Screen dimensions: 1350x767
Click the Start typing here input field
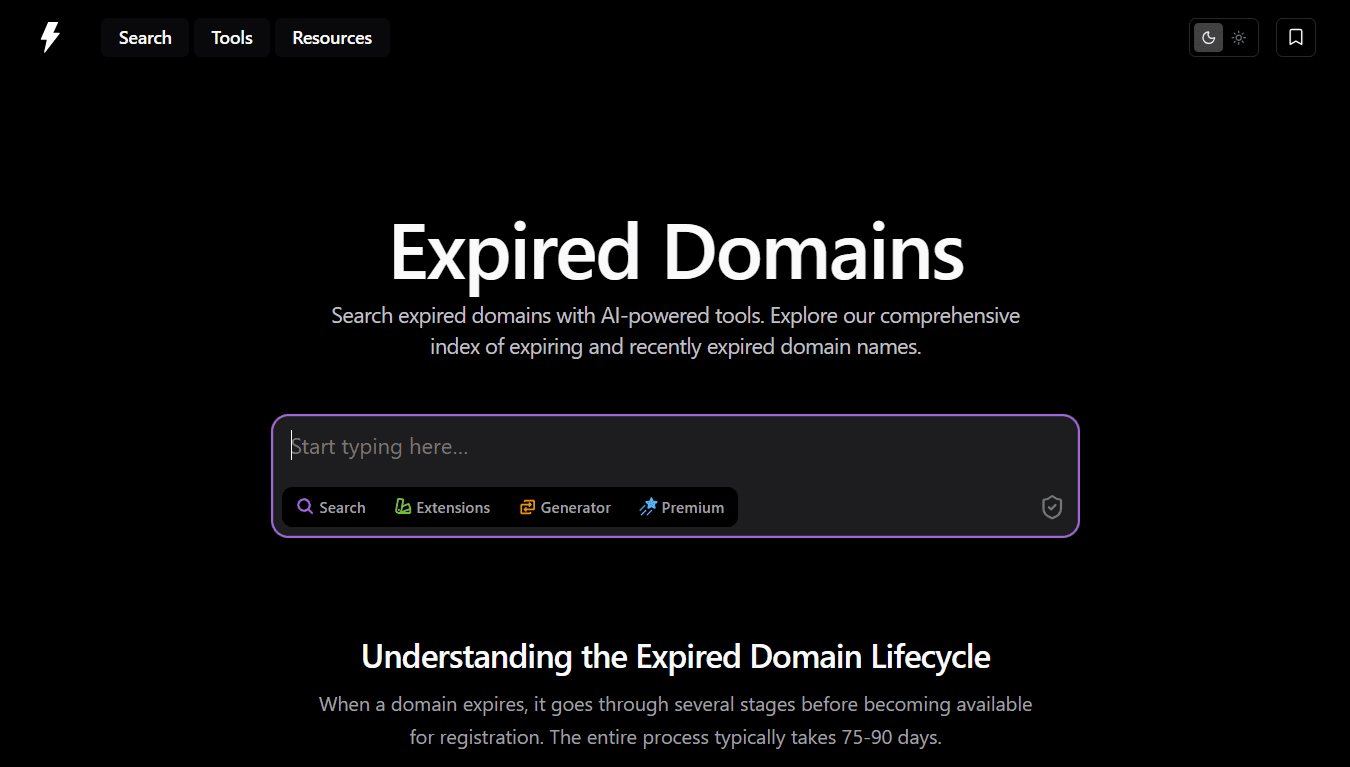[675, 446]
